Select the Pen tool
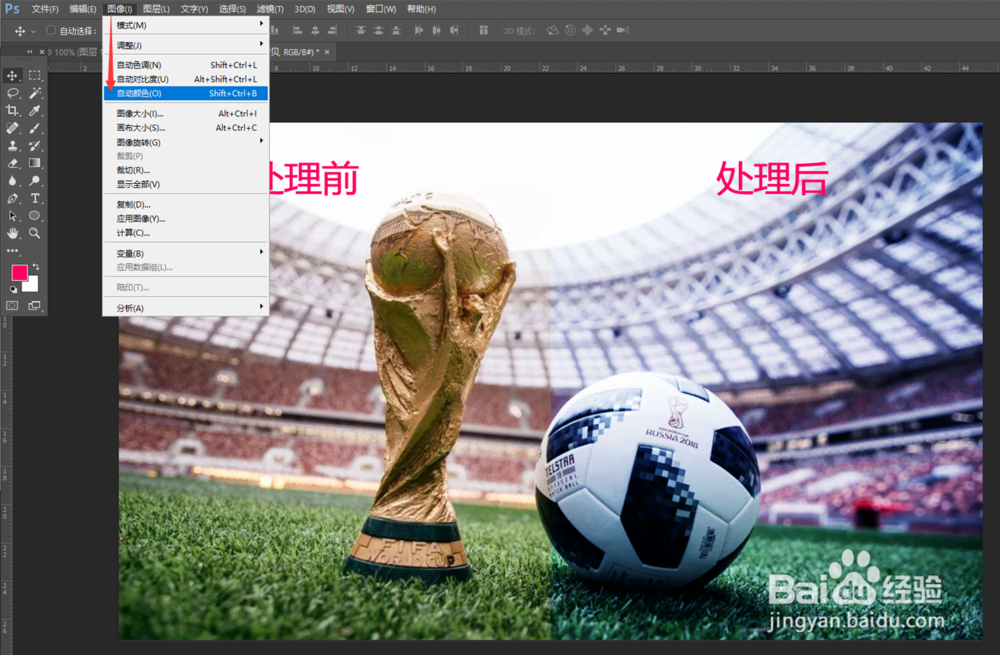This screenshot has height=655, width=1000. (12, 198)
